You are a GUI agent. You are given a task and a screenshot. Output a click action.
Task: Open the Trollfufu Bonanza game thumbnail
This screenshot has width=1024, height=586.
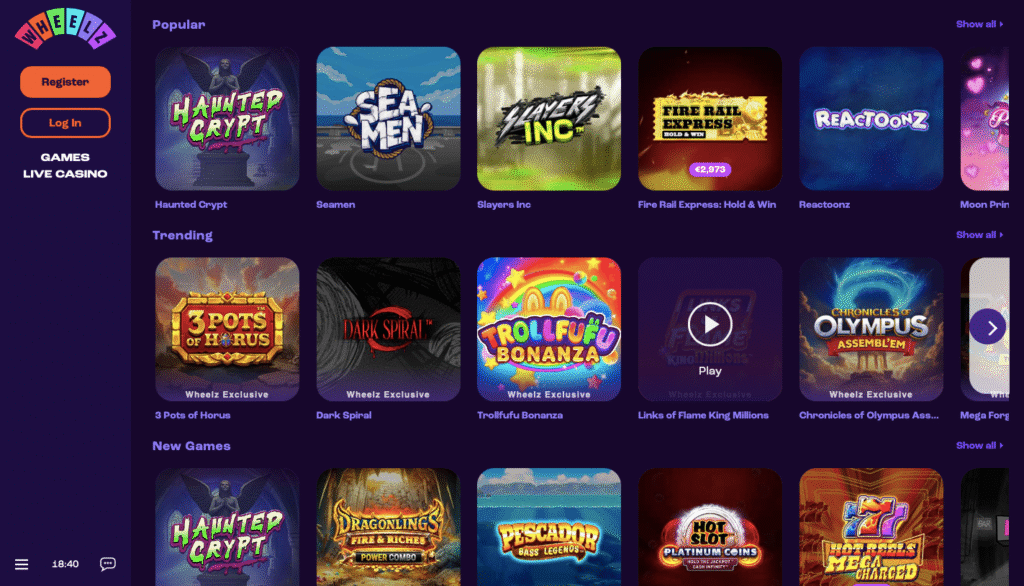point(549,329)
